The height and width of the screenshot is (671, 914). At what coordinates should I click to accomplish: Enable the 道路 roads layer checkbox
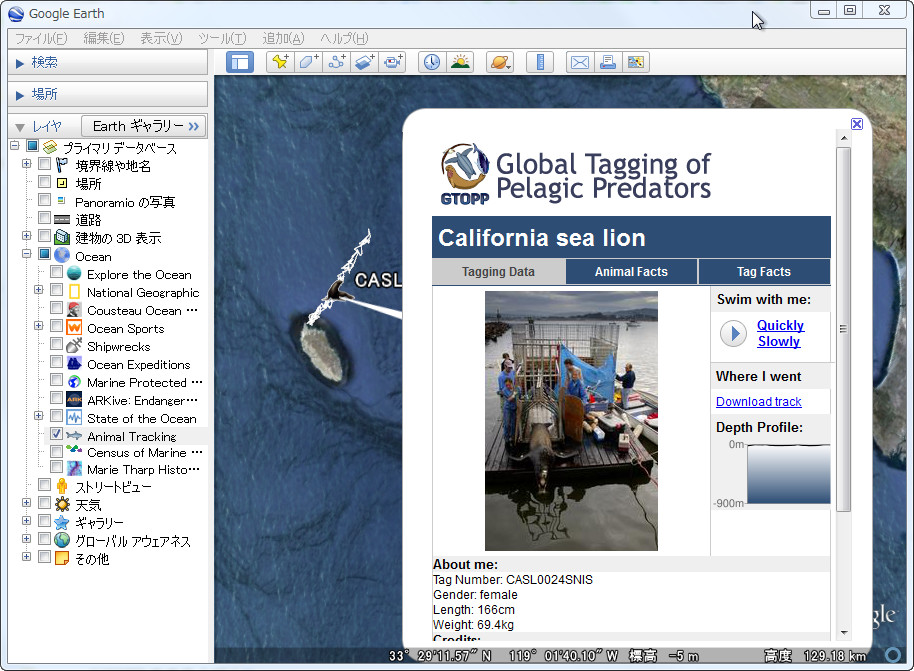pyautogui.click(x=44, y=217)
